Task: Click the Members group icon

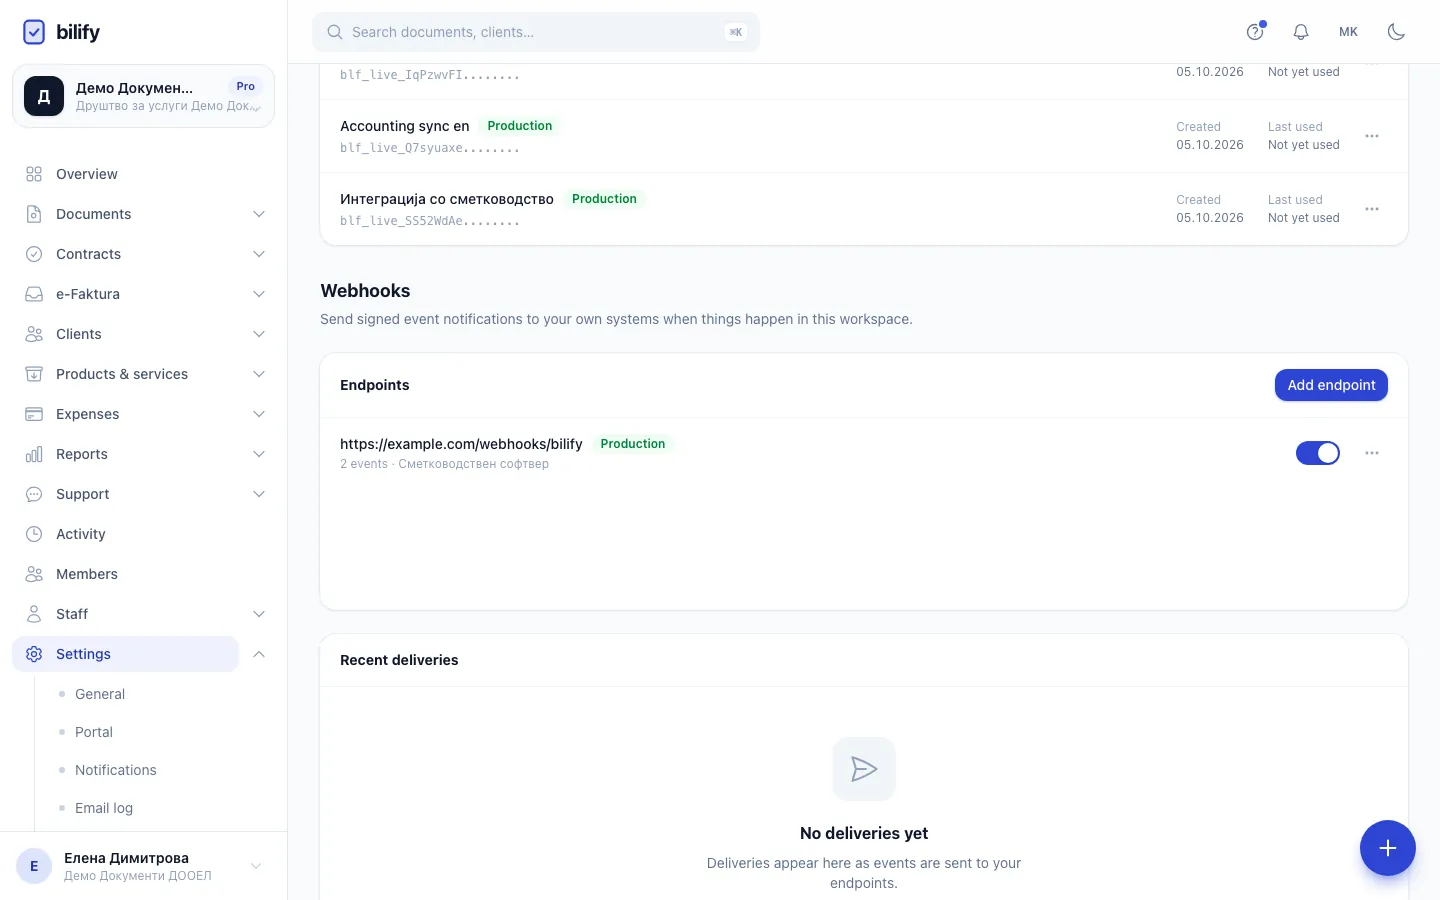Action: pyautogui.click(x=34, y=574)
